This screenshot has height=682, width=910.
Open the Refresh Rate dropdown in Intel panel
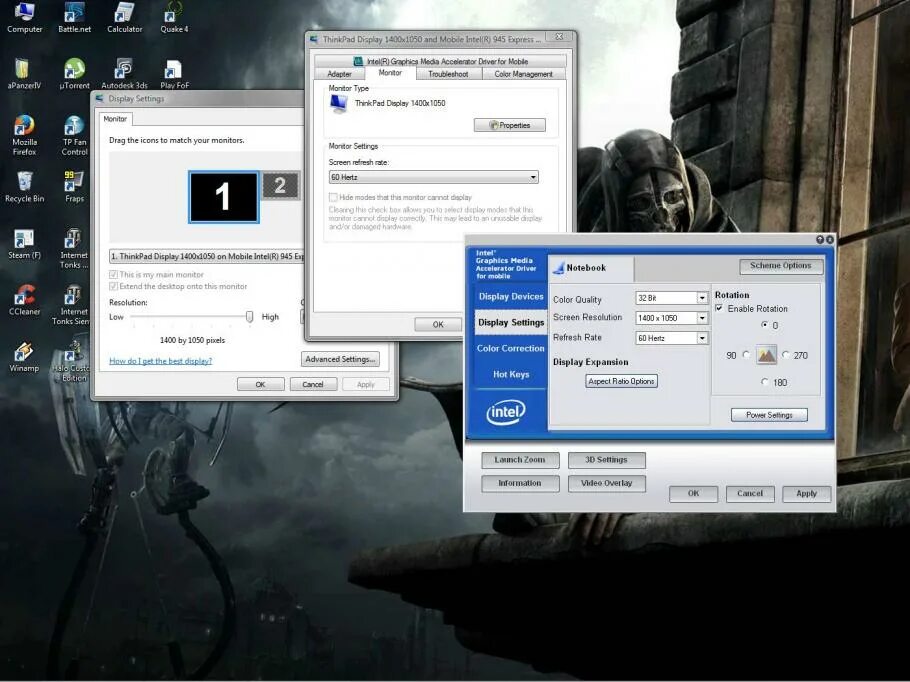(x=672, y=338)
